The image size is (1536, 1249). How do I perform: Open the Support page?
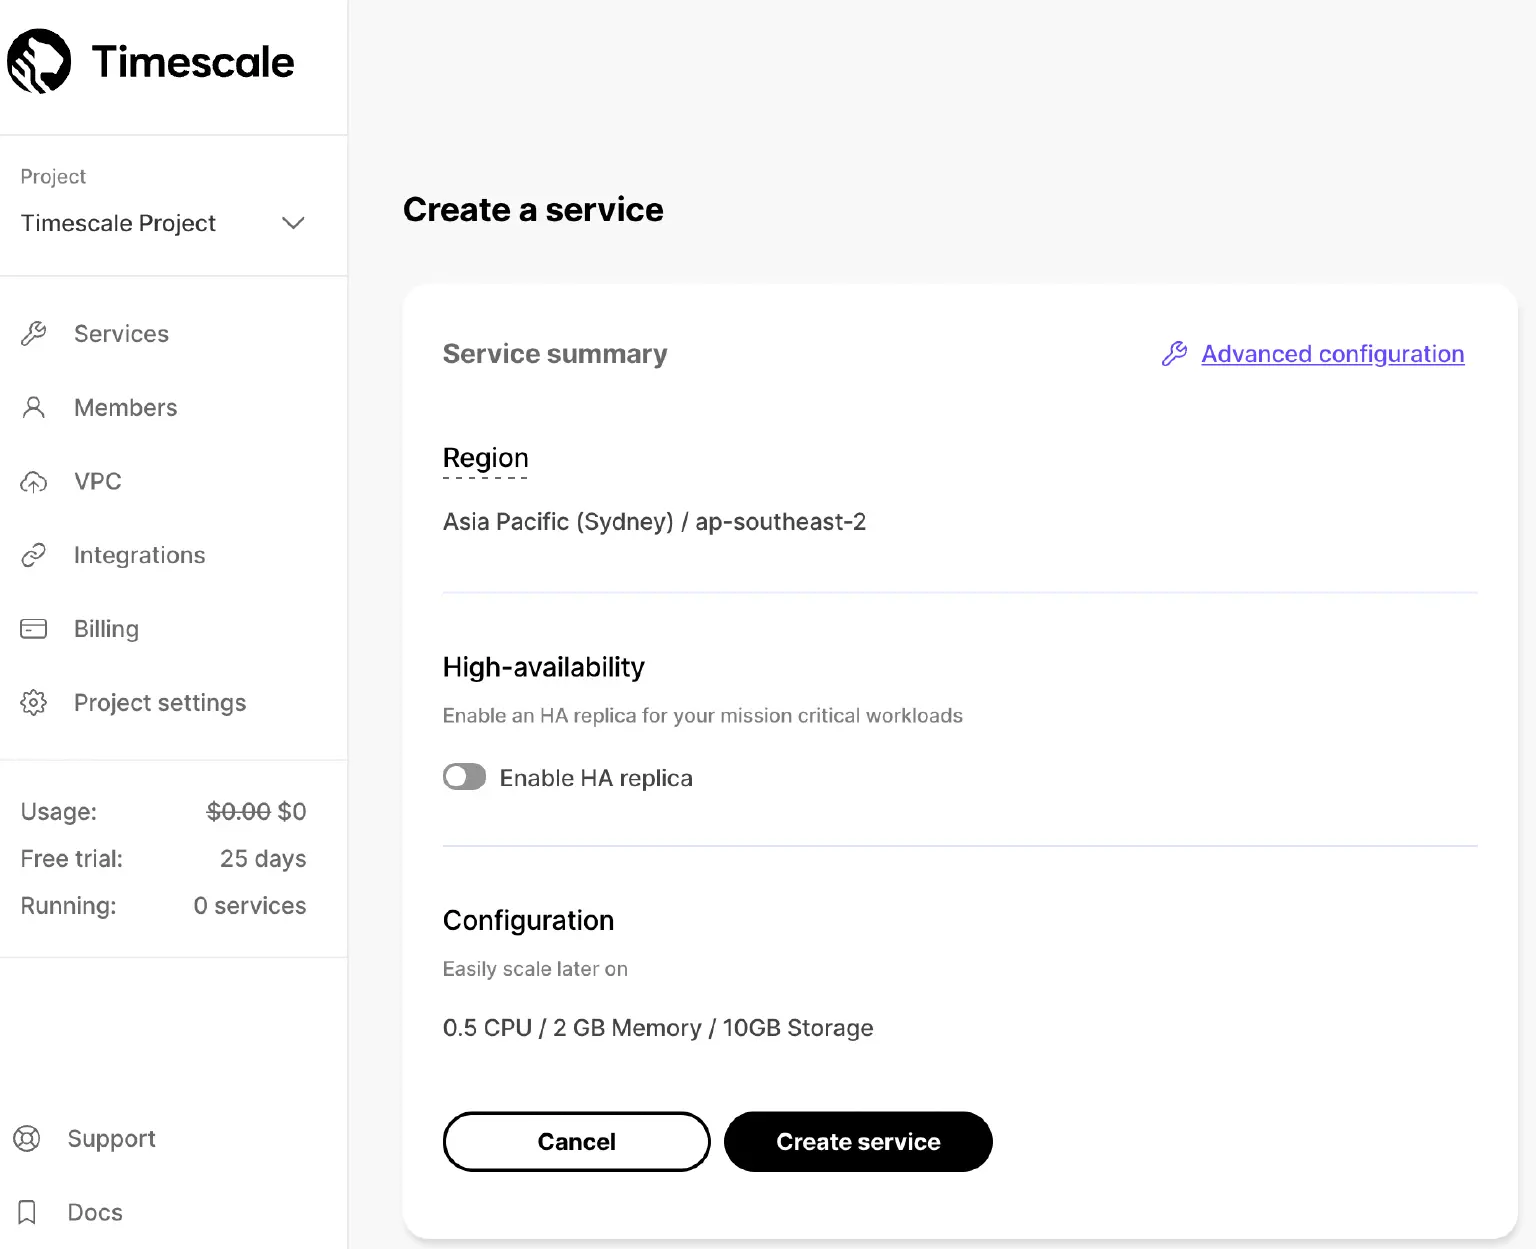pyautogui.click(x=111, y=1139)
